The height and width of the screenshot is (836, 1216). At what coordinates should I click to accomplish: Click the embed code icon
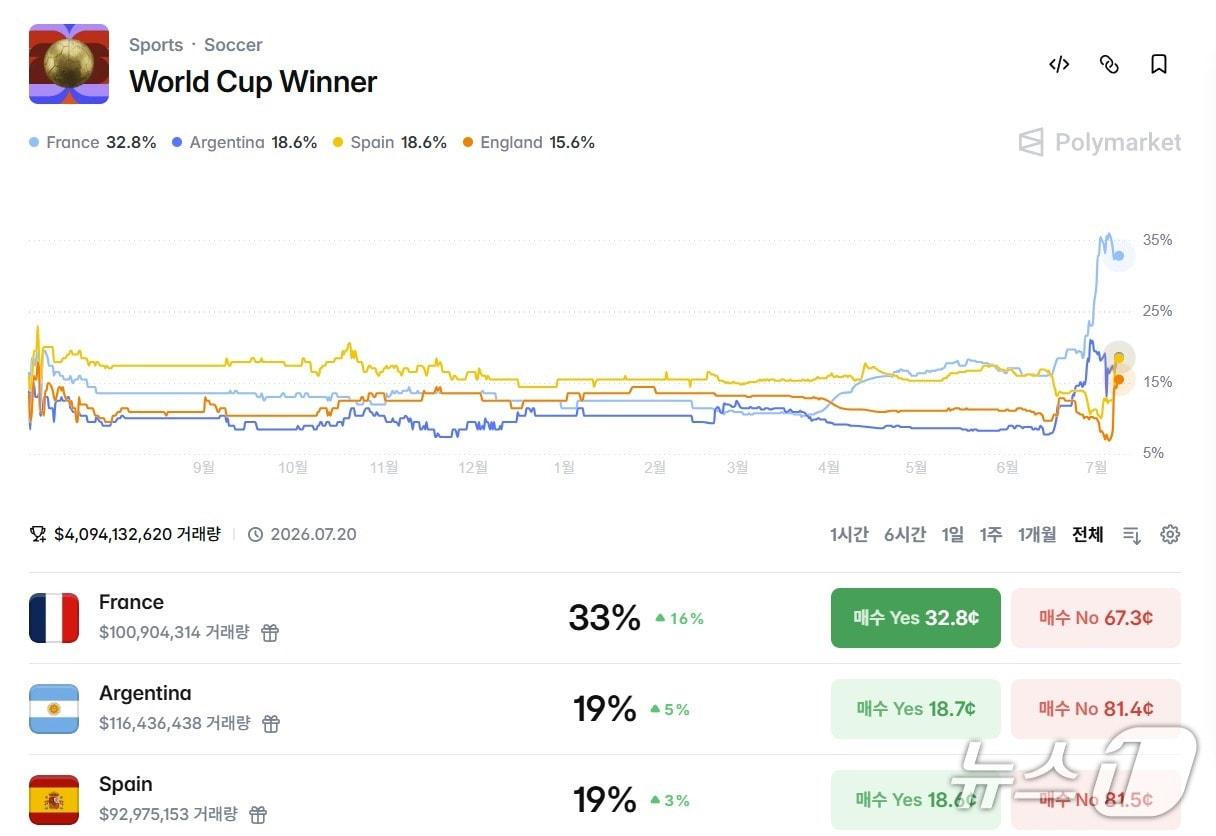[1059, 65]
